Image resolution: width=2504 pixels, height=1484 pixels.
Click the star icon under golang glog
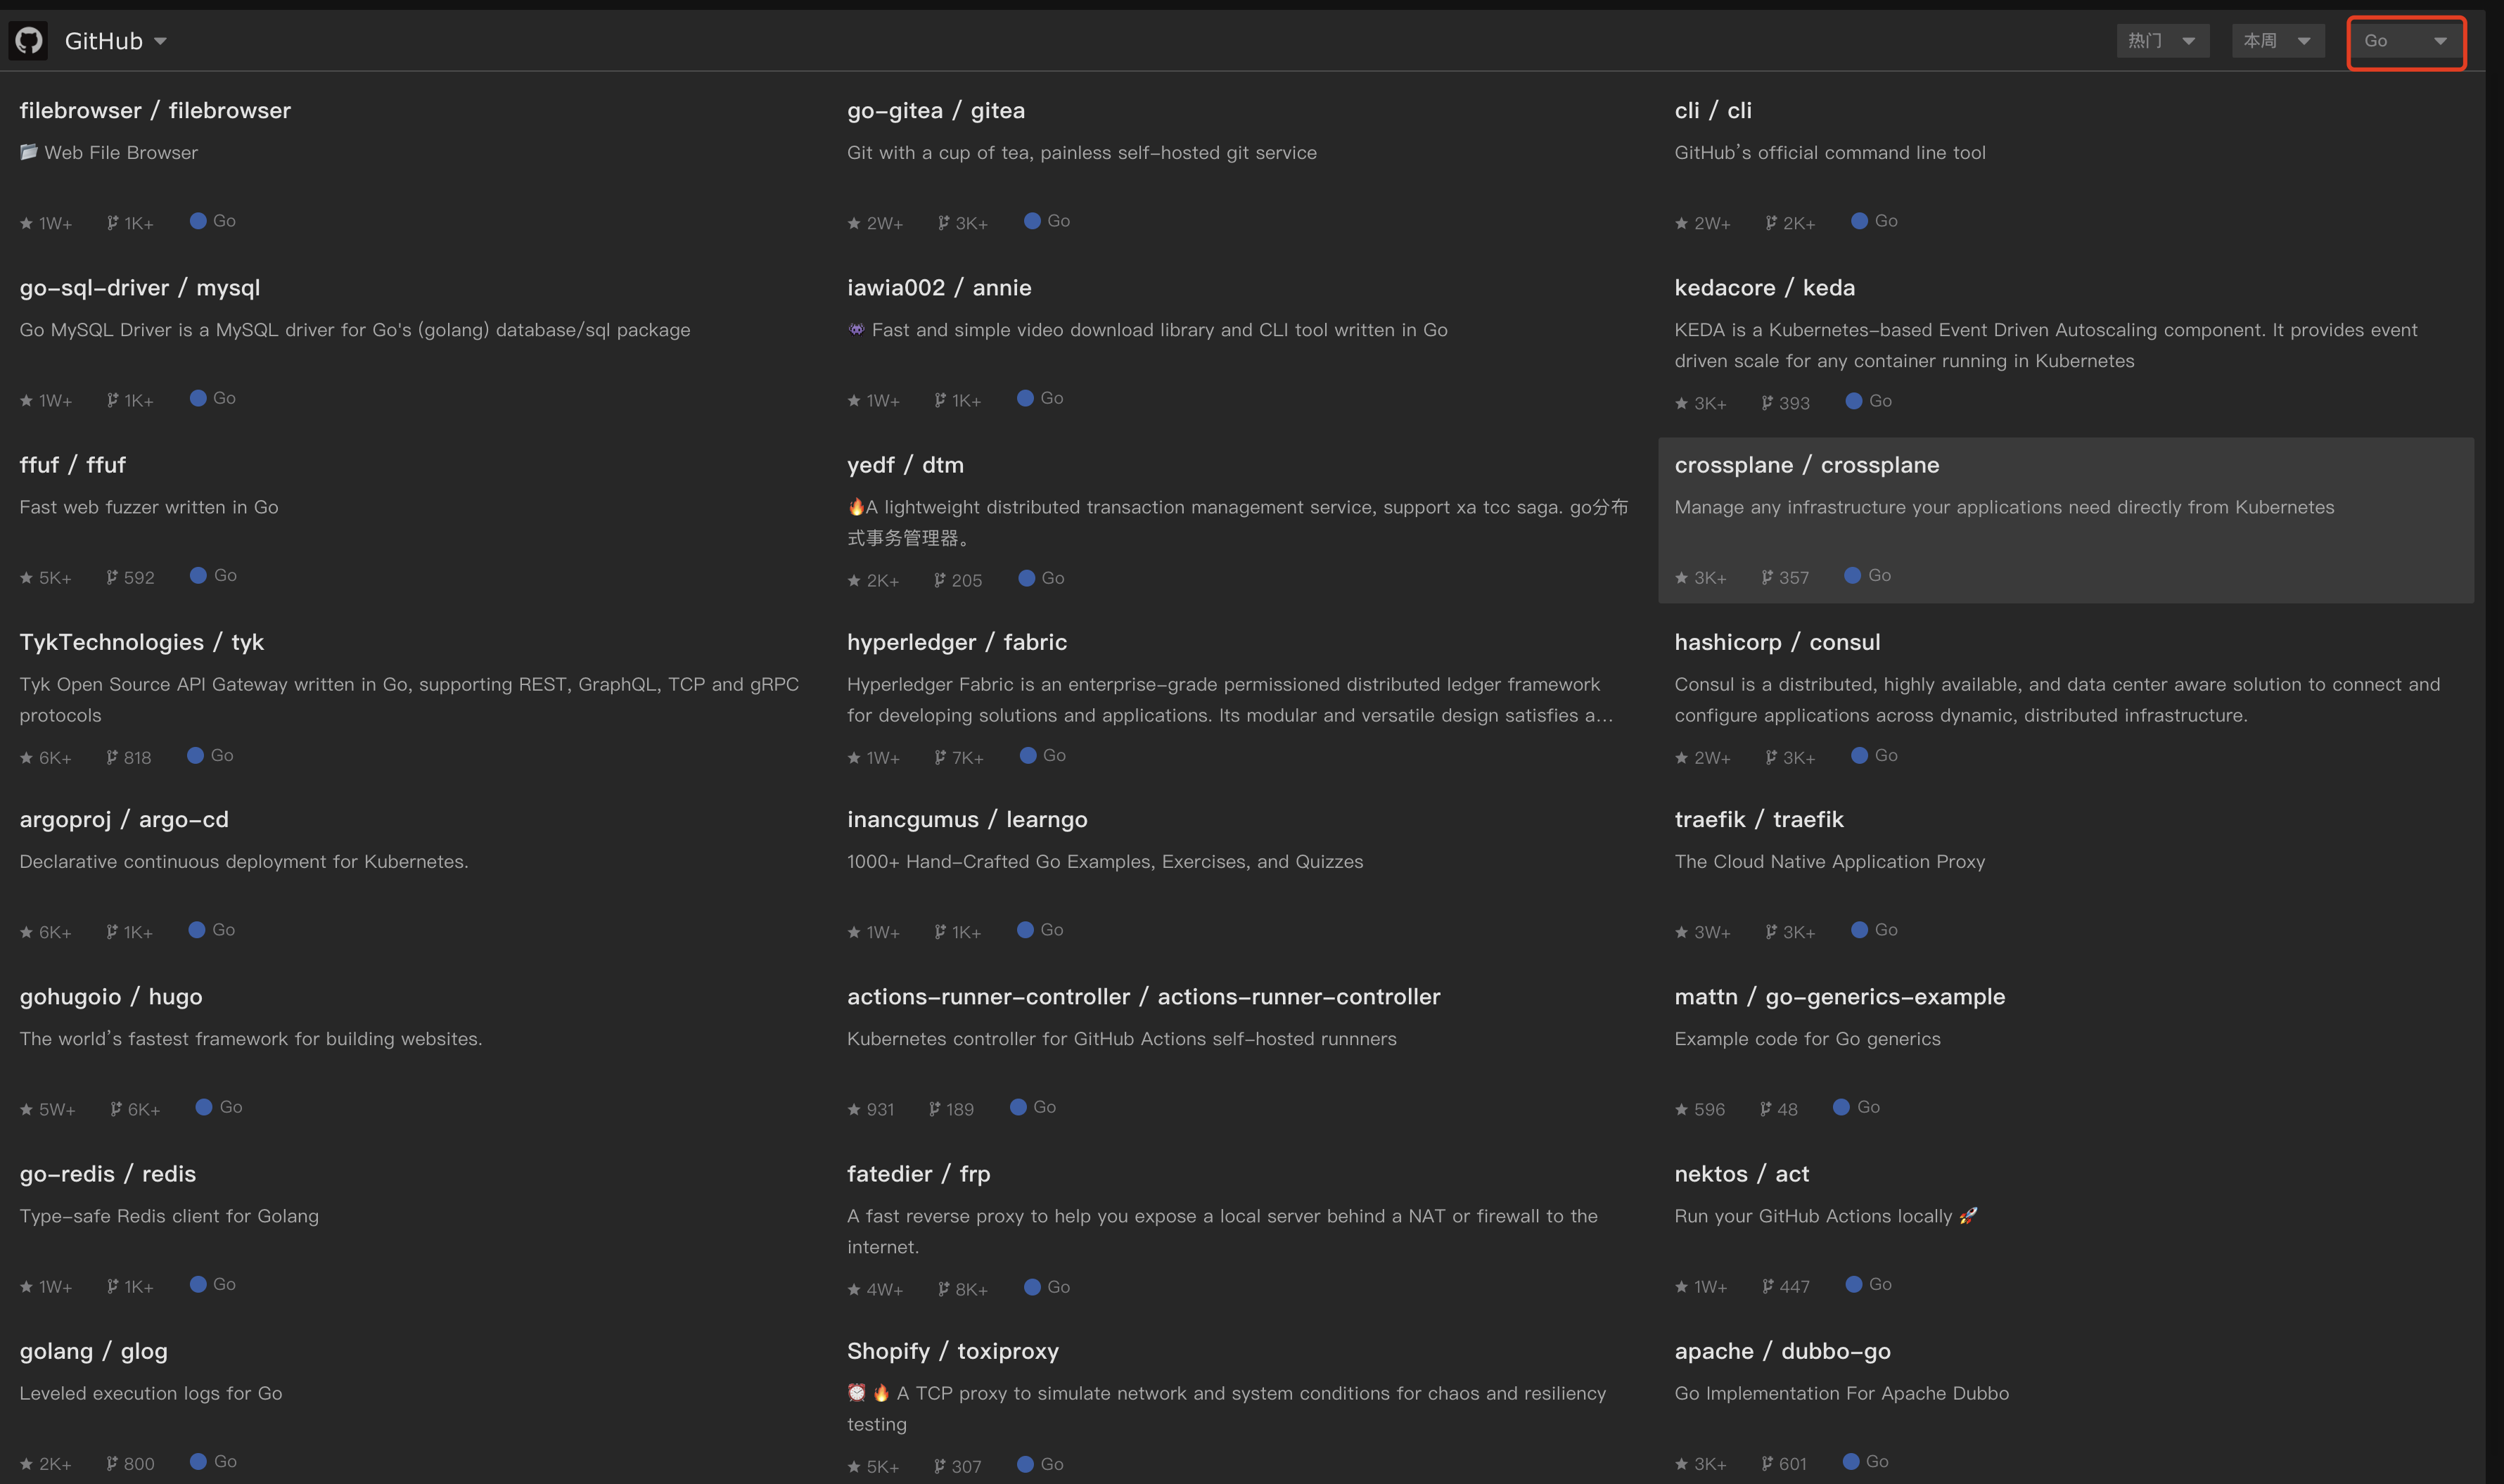coord(27,1464)
